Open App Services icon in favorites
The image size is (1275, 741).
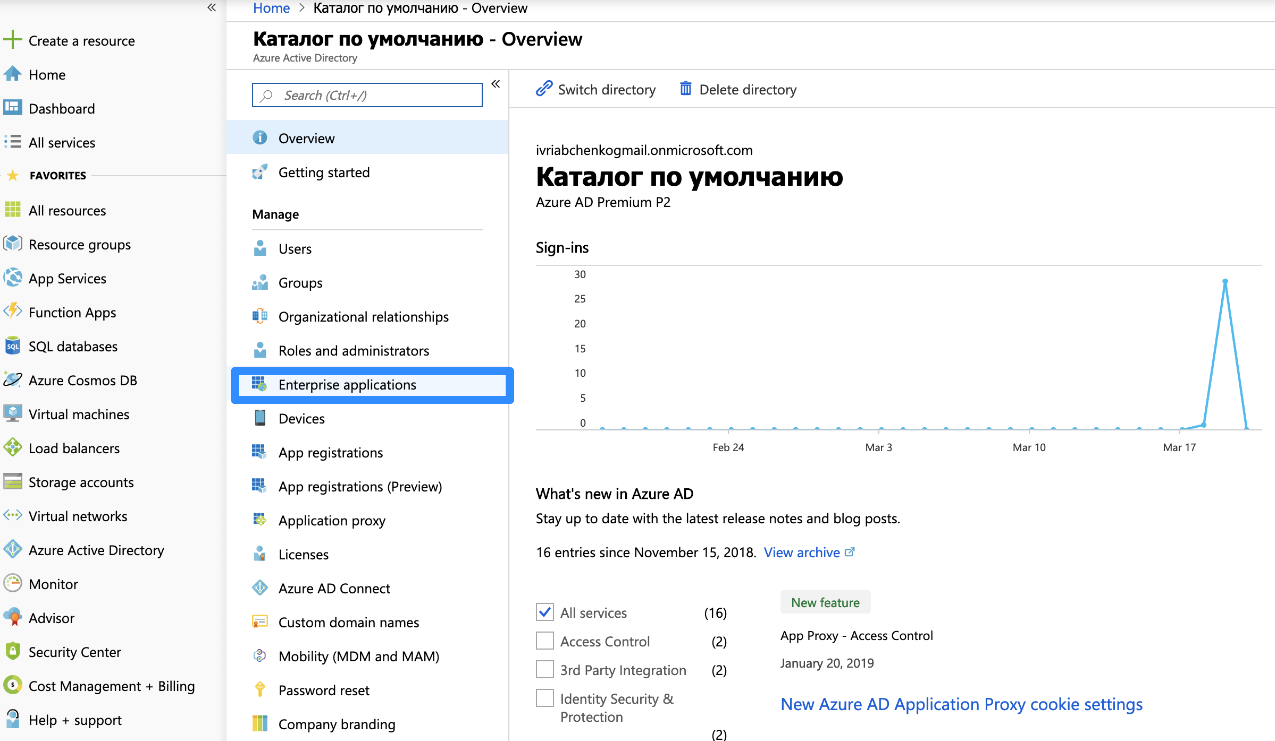click(x=12, y=278)
